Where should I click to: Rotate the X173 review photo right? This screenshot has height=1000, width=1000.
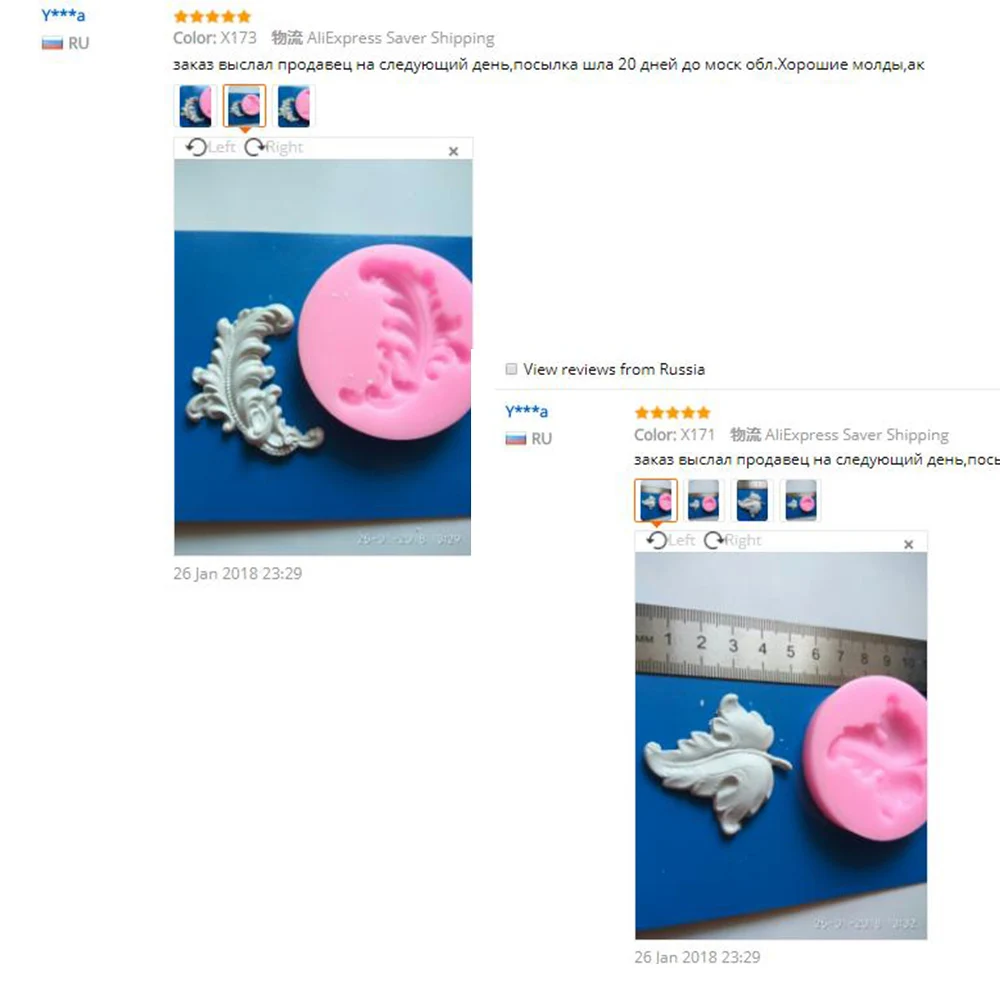(x=274, y=147)
